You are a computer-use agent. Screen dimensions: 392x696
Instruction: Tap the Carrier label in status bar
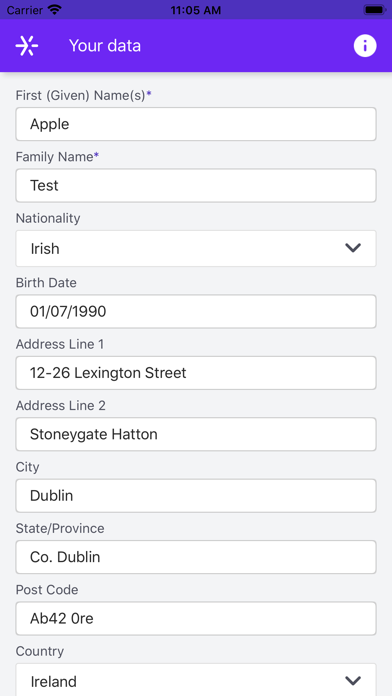(24, 10)
